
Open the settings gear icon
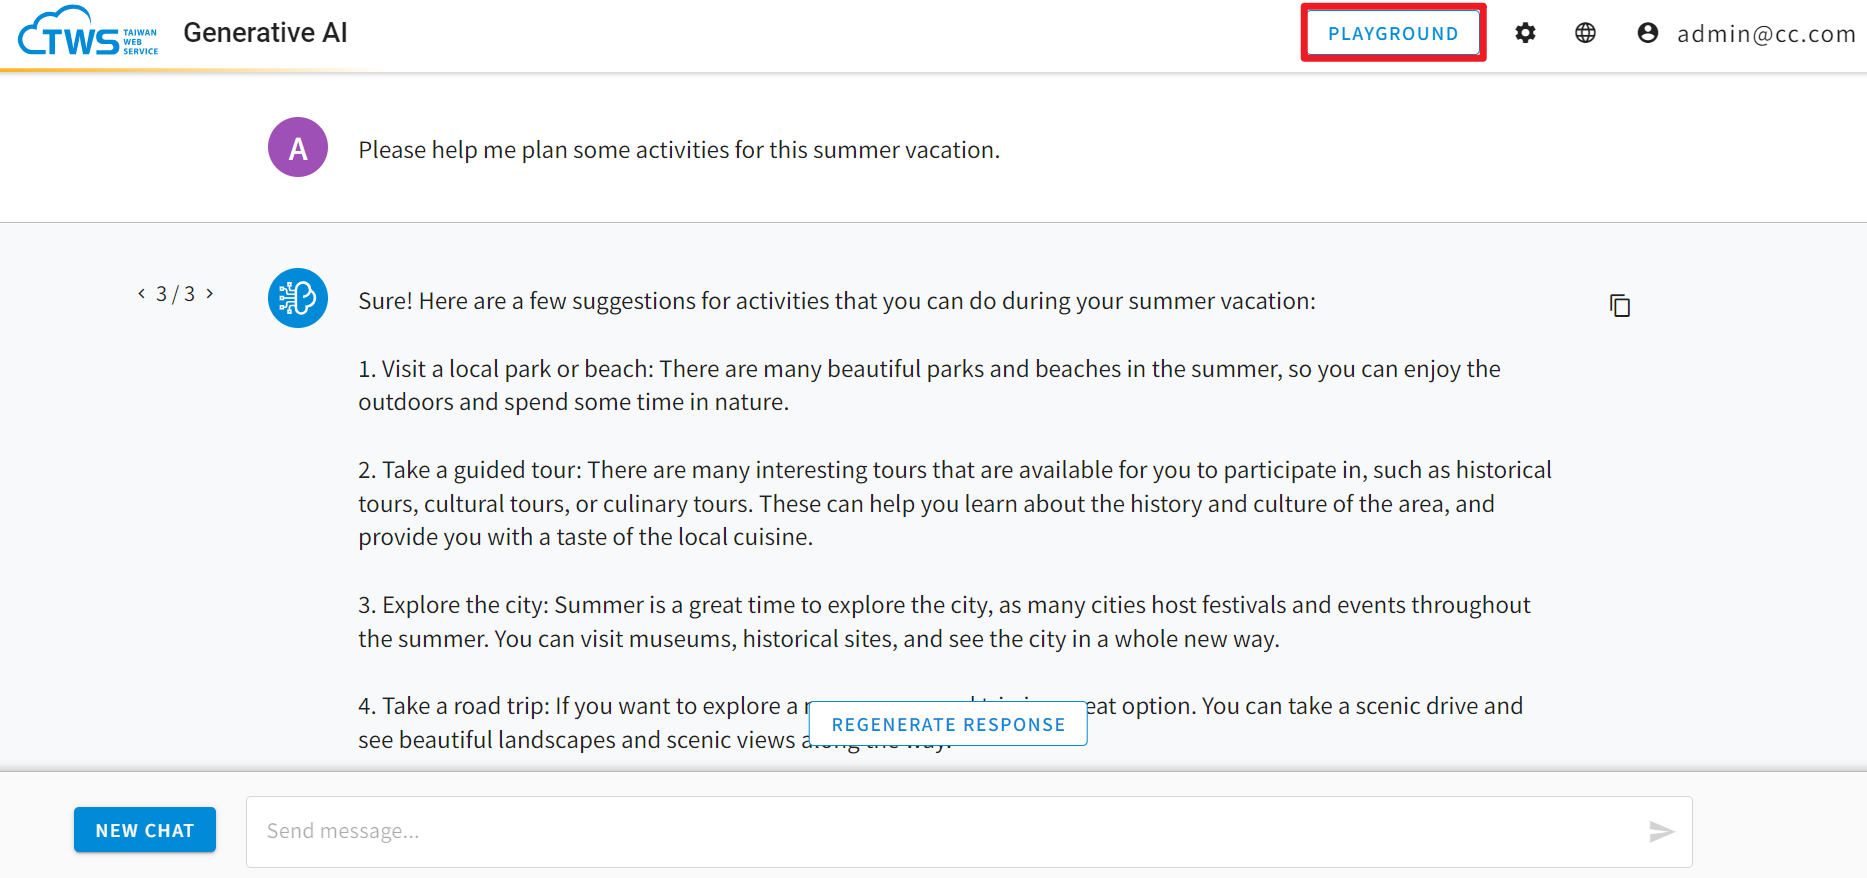(1525, 33)
